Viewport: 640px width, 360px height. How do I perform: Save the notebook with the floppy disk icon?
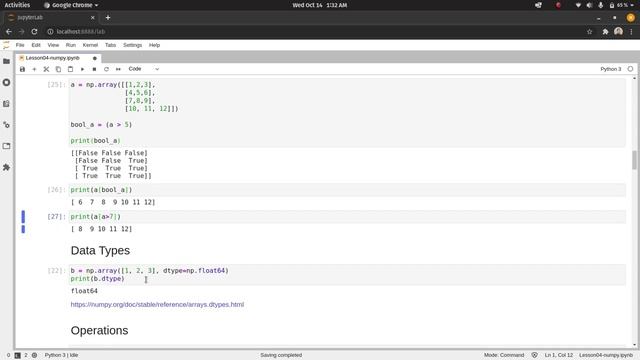pyautogui.click(x=22, y=69)
